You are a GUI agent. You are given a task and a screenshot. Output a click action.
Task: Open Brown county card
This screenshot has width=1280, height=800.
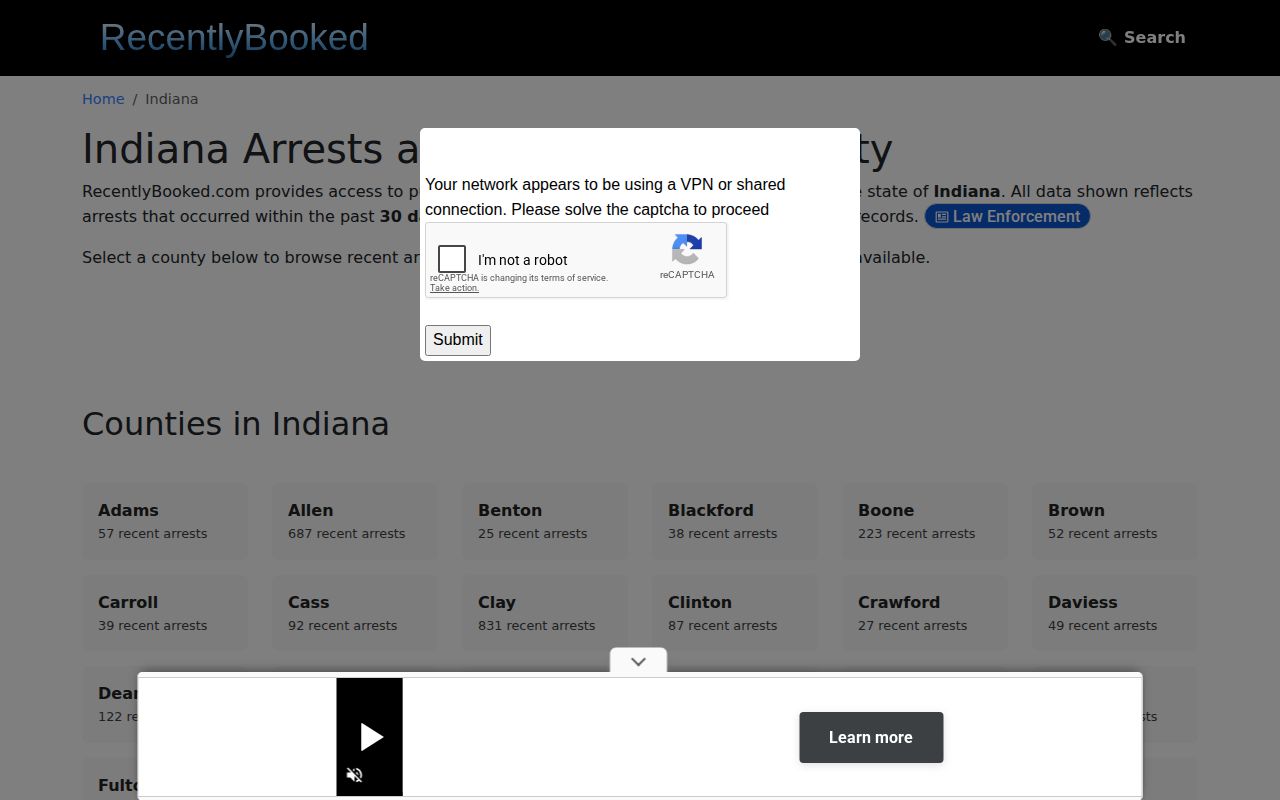click(1115, 521)
